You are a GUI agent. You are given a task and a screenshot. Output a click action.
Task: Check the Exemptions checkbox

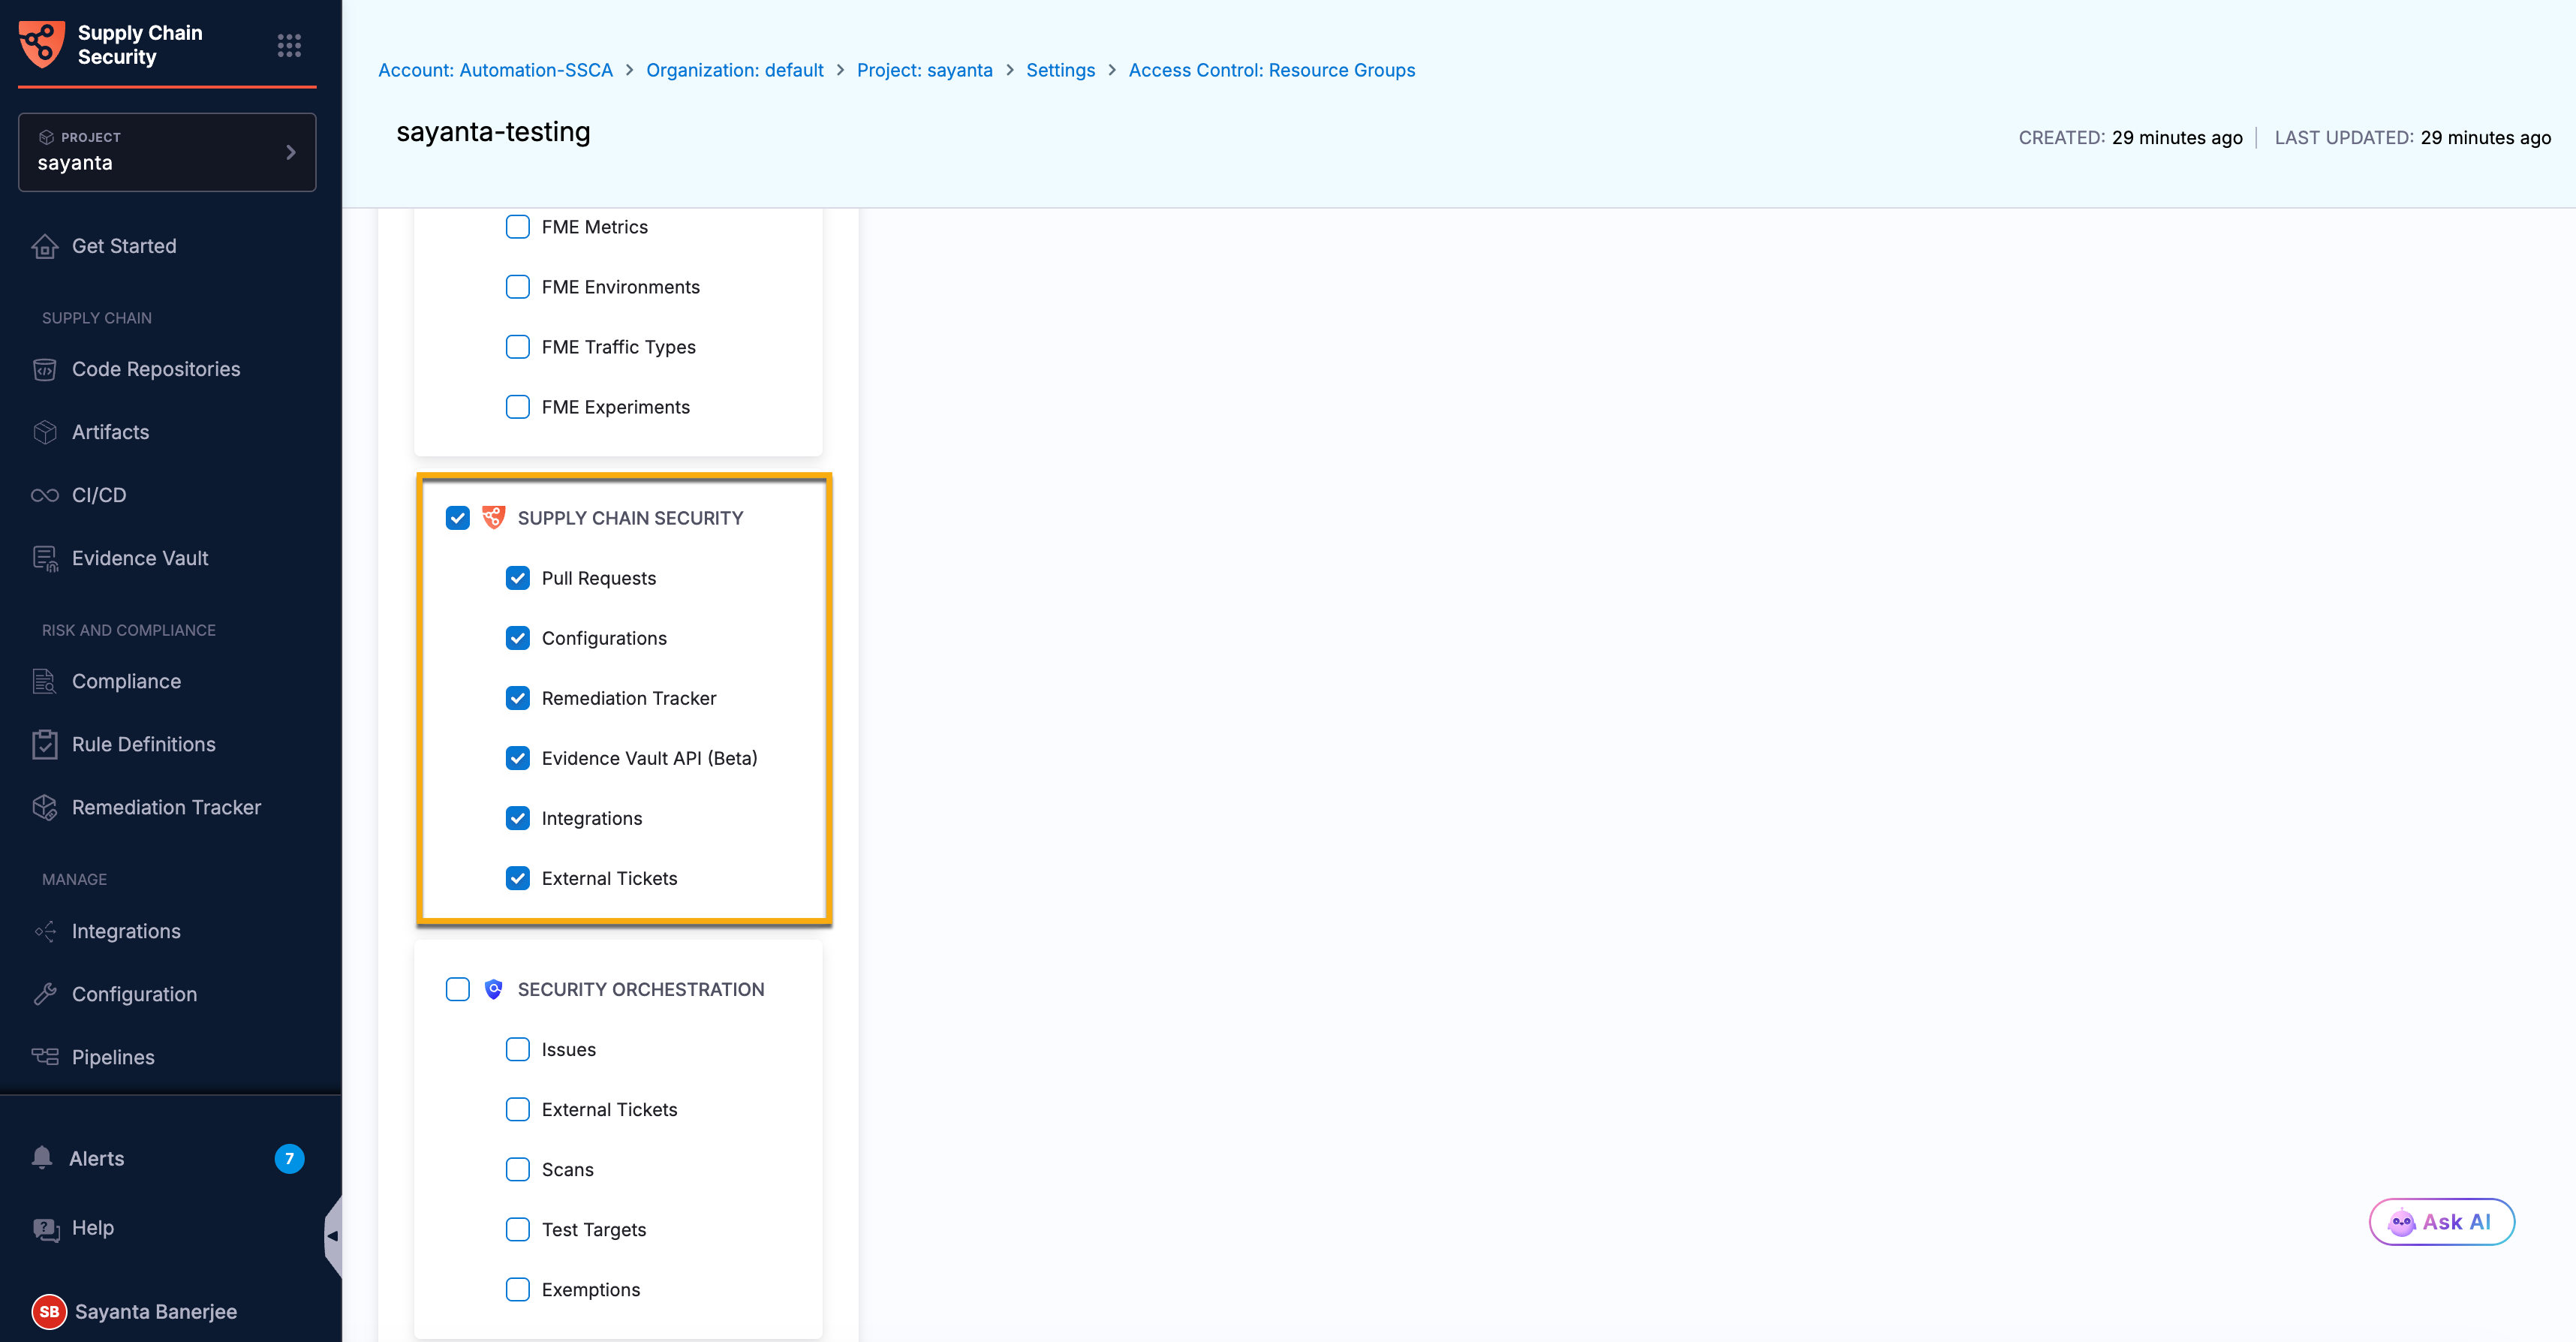[x=518, y=1289]
